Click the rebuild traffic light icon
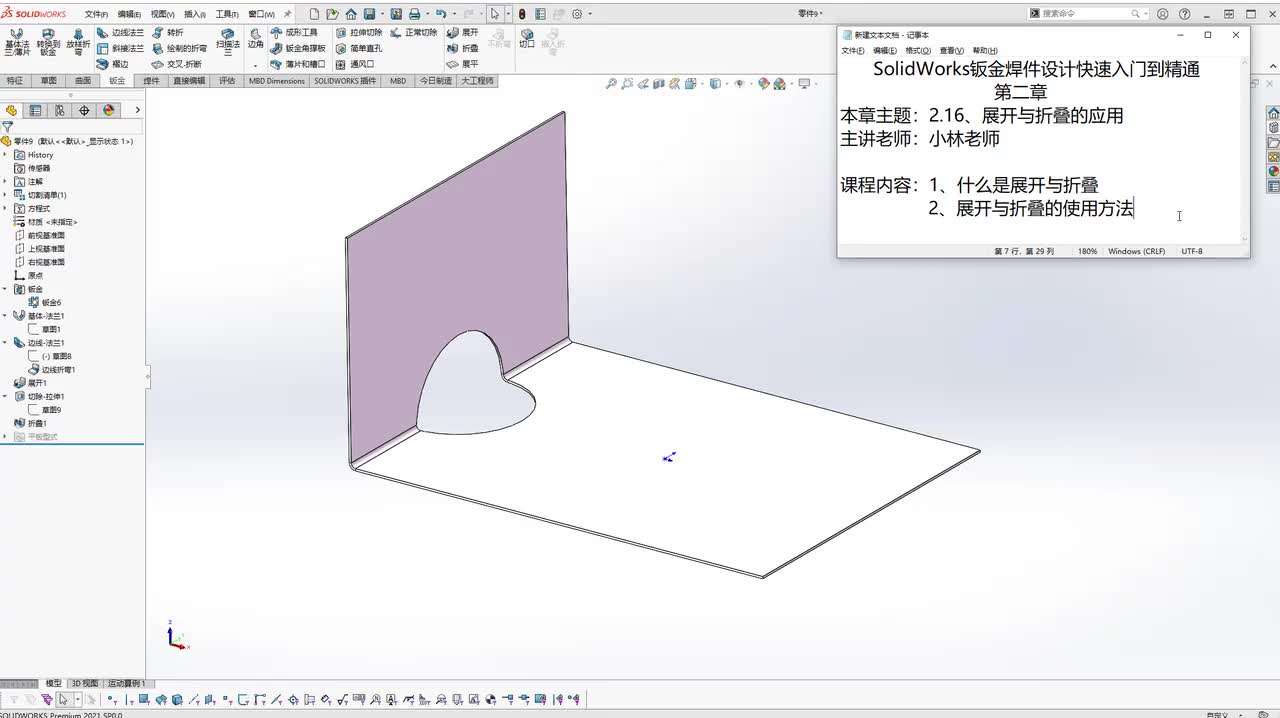Viewport: 1280px width, 718px height. (x=521, y=14)
